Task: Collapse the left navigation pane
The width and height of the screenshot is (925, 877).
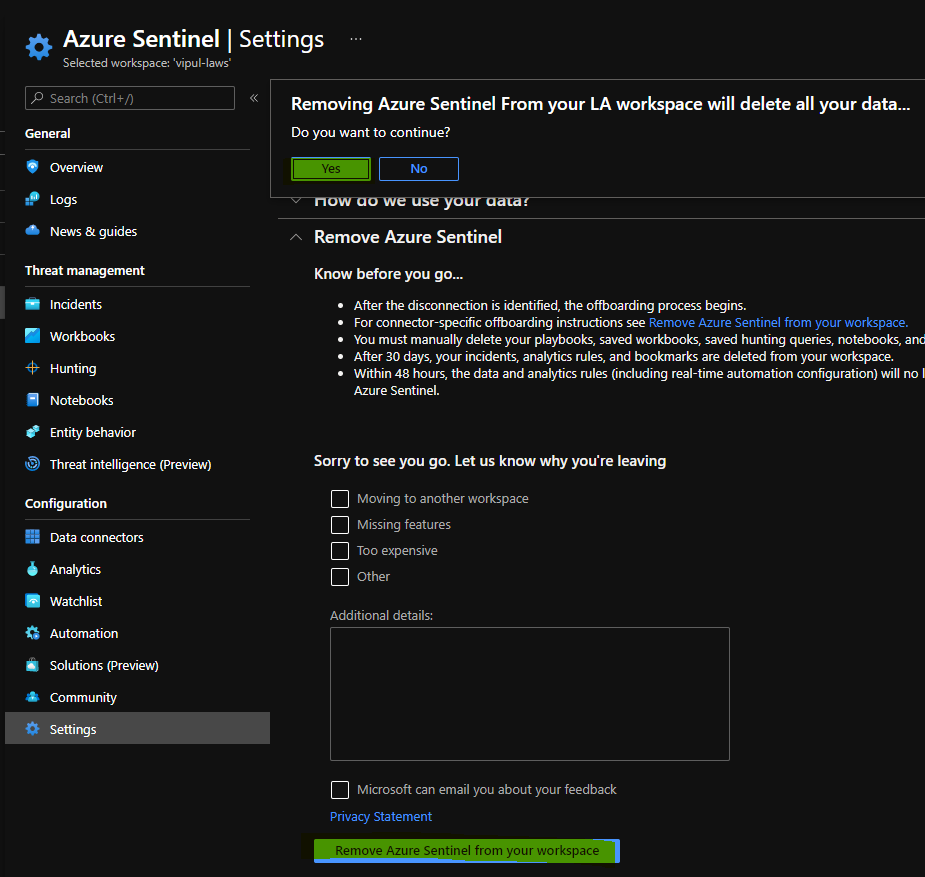Action: (253, 98)
